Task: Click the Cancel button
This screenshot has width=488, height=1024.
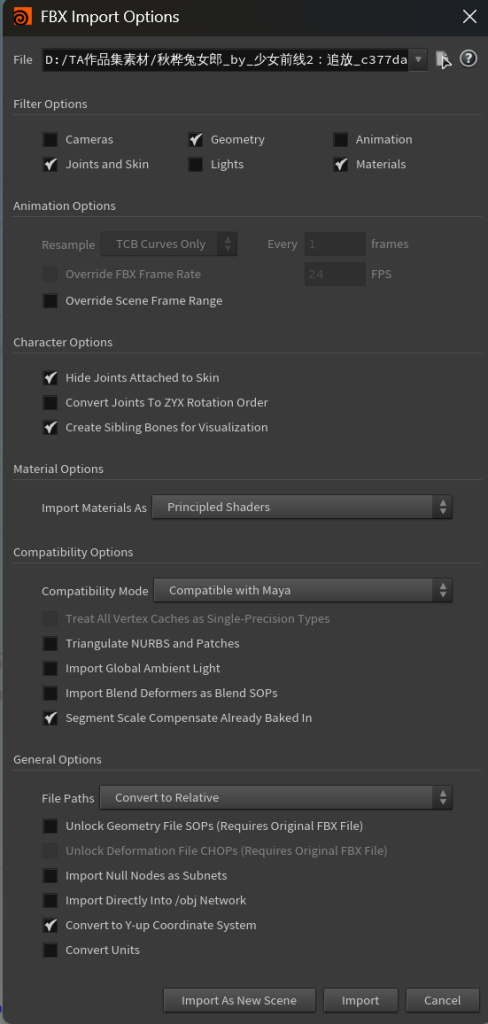Action: click(442, 1000)
